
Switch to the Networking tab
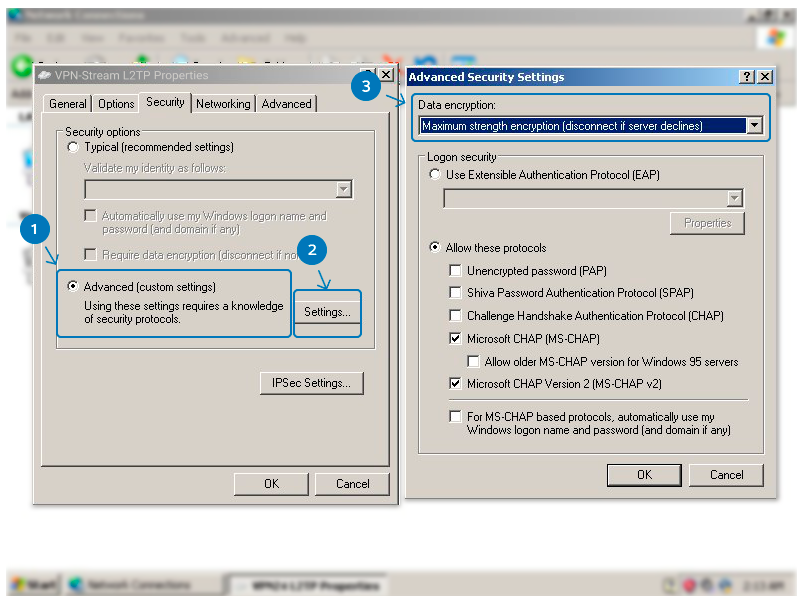pyautogui.click(x=223, y=104)
